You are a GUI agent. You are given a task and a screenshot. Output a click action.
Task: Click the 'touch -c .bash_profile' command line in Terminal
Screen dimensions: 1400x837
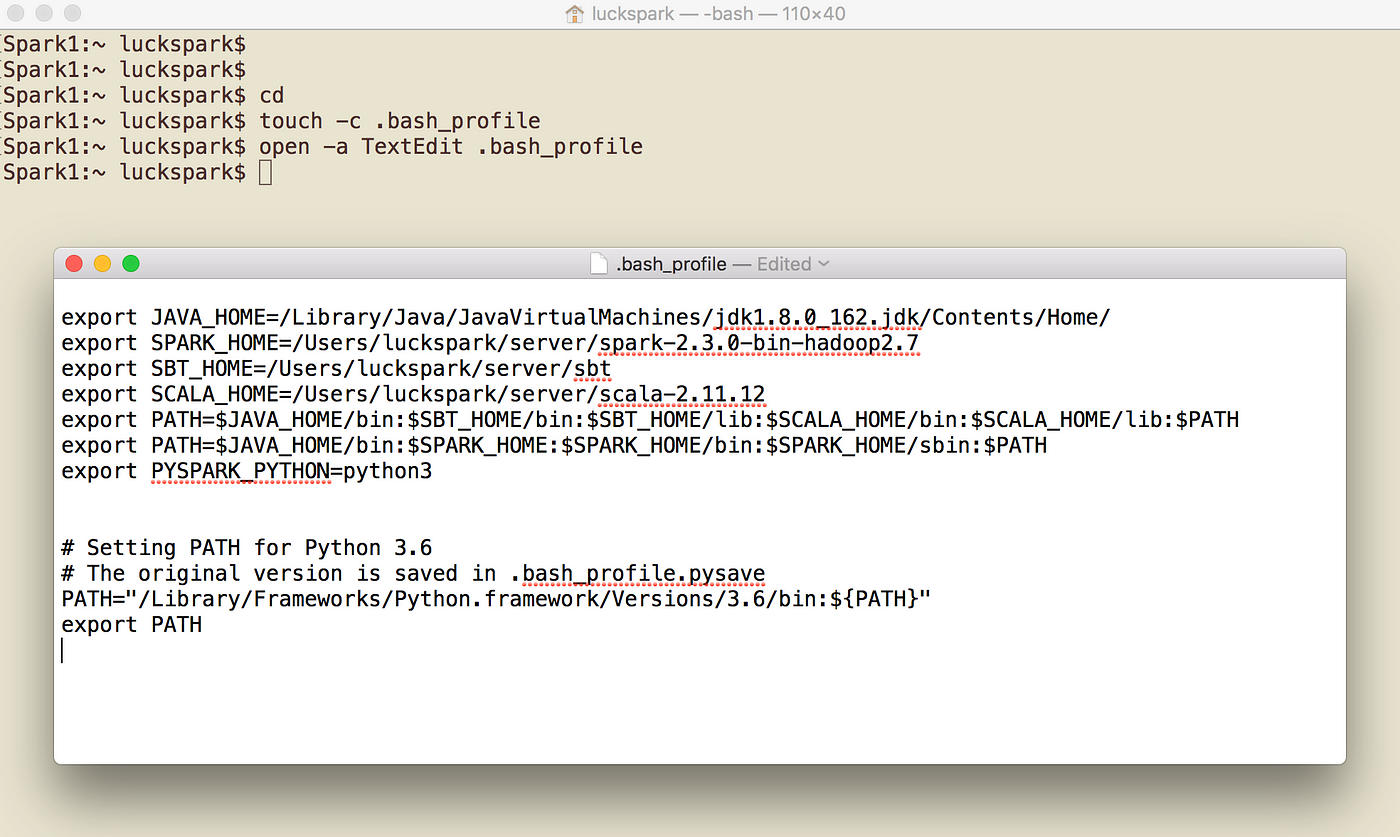[400, 121]
